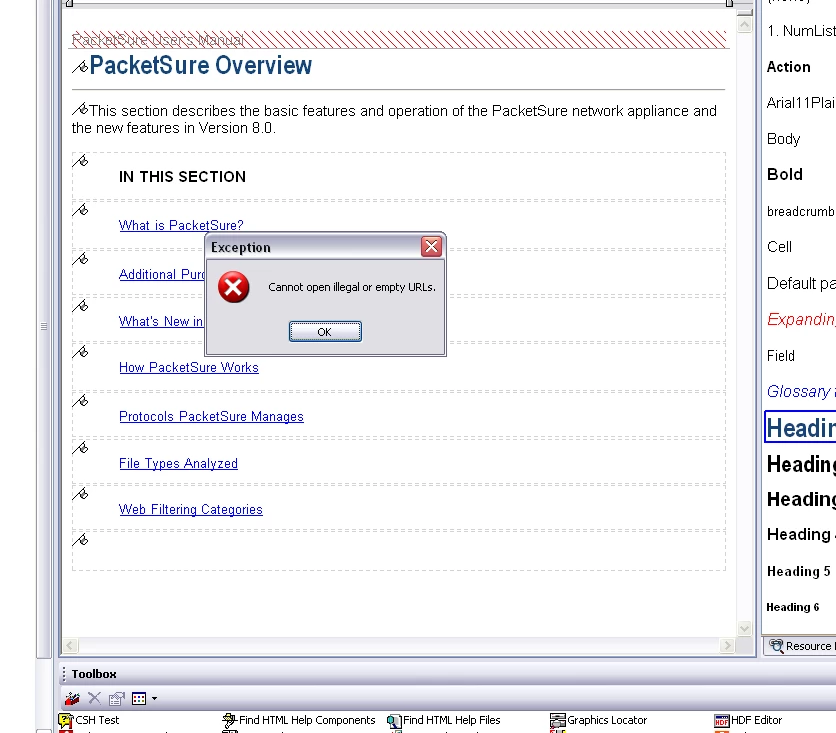The height and width of the screenshot is (733, 836).
Task: Launch Find HTML Help Files tool
Action: tap(444, 720)
